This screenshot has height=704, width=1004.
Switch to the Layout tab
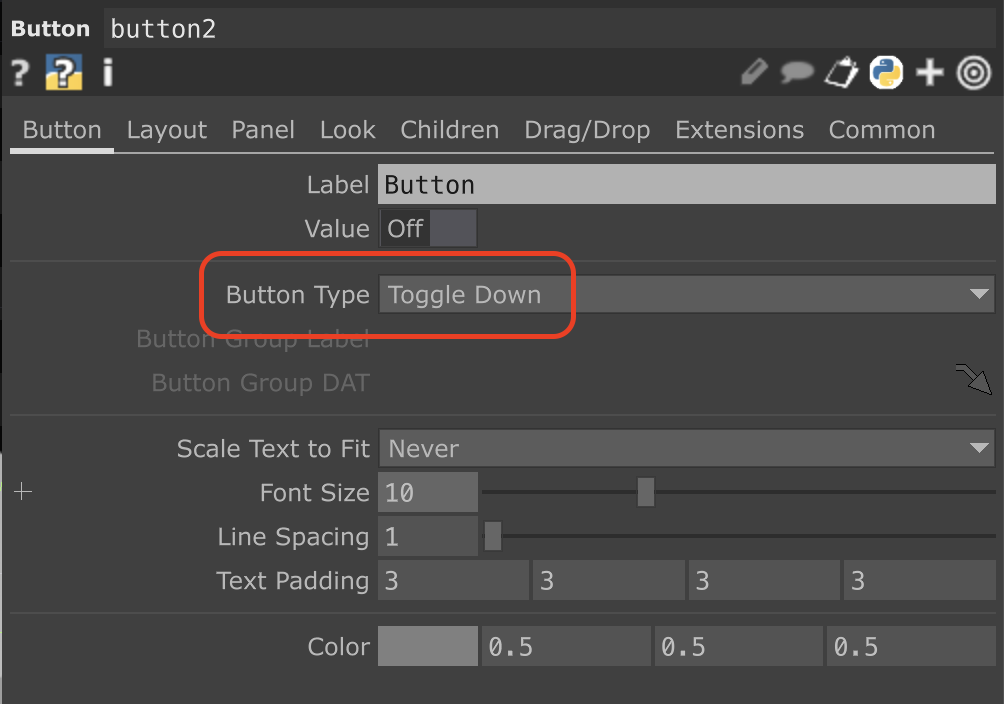[166, 130]
